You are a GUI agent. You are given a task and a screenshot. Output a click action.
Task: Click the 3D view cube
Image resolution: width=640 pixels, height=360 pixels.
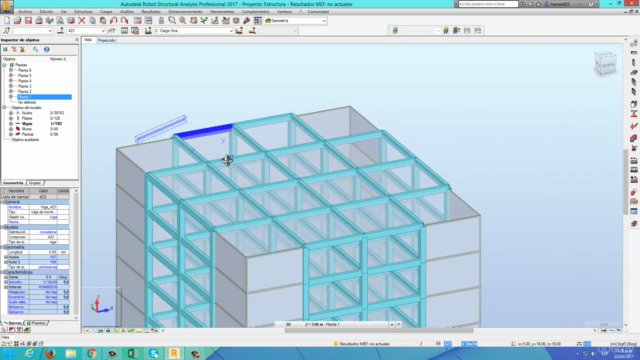tap(605, 63)
